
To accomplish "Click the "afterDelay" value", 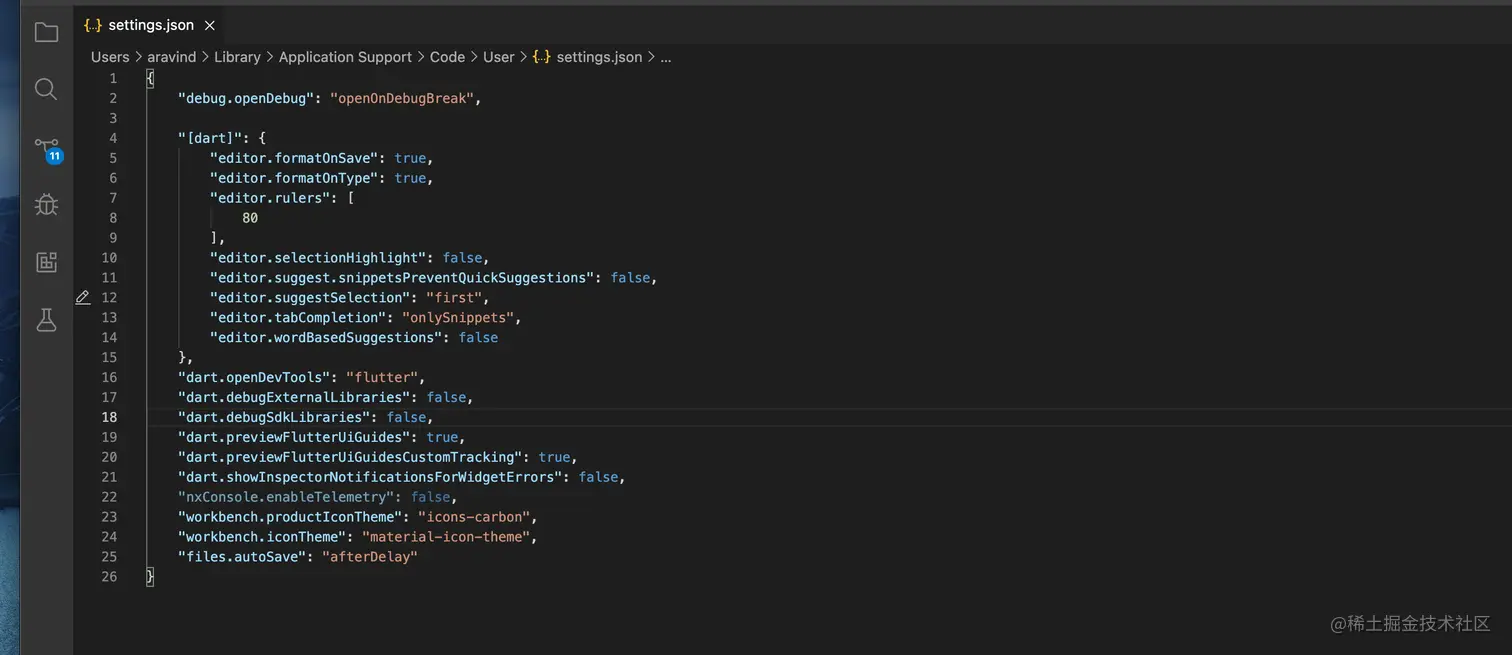I will click(x=371, y=557).
